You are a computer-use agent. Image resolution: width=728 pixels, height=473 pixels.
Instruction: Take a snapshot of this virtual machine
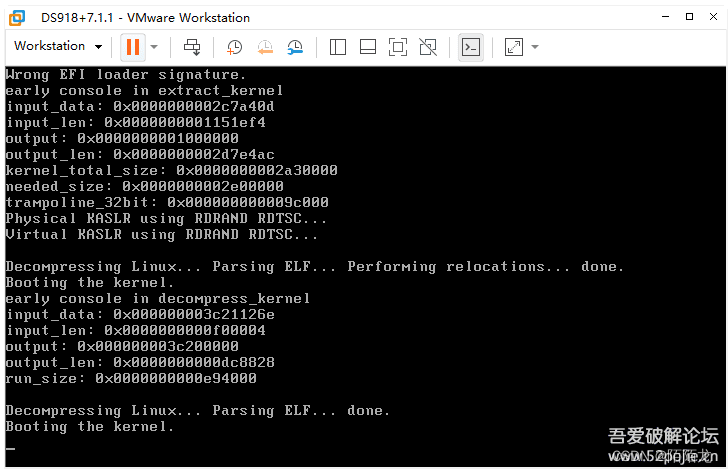point(234,47)
